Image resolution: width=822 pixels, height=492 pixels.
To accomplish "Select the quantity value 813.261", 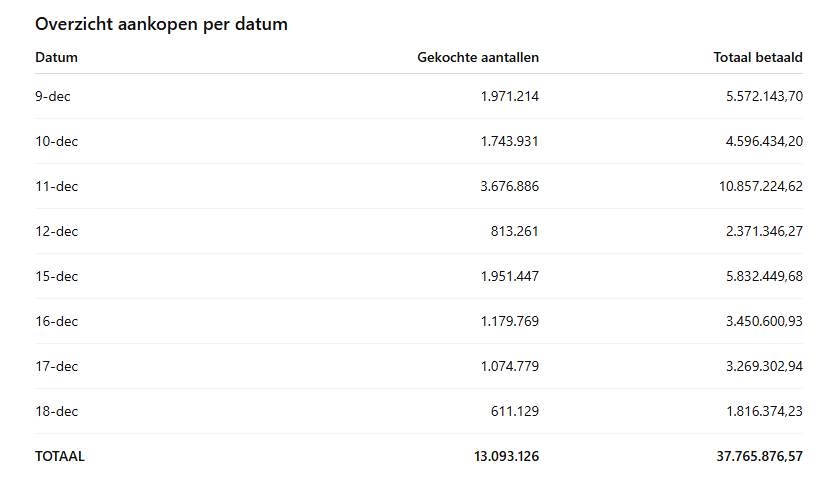I will (515, 231).
